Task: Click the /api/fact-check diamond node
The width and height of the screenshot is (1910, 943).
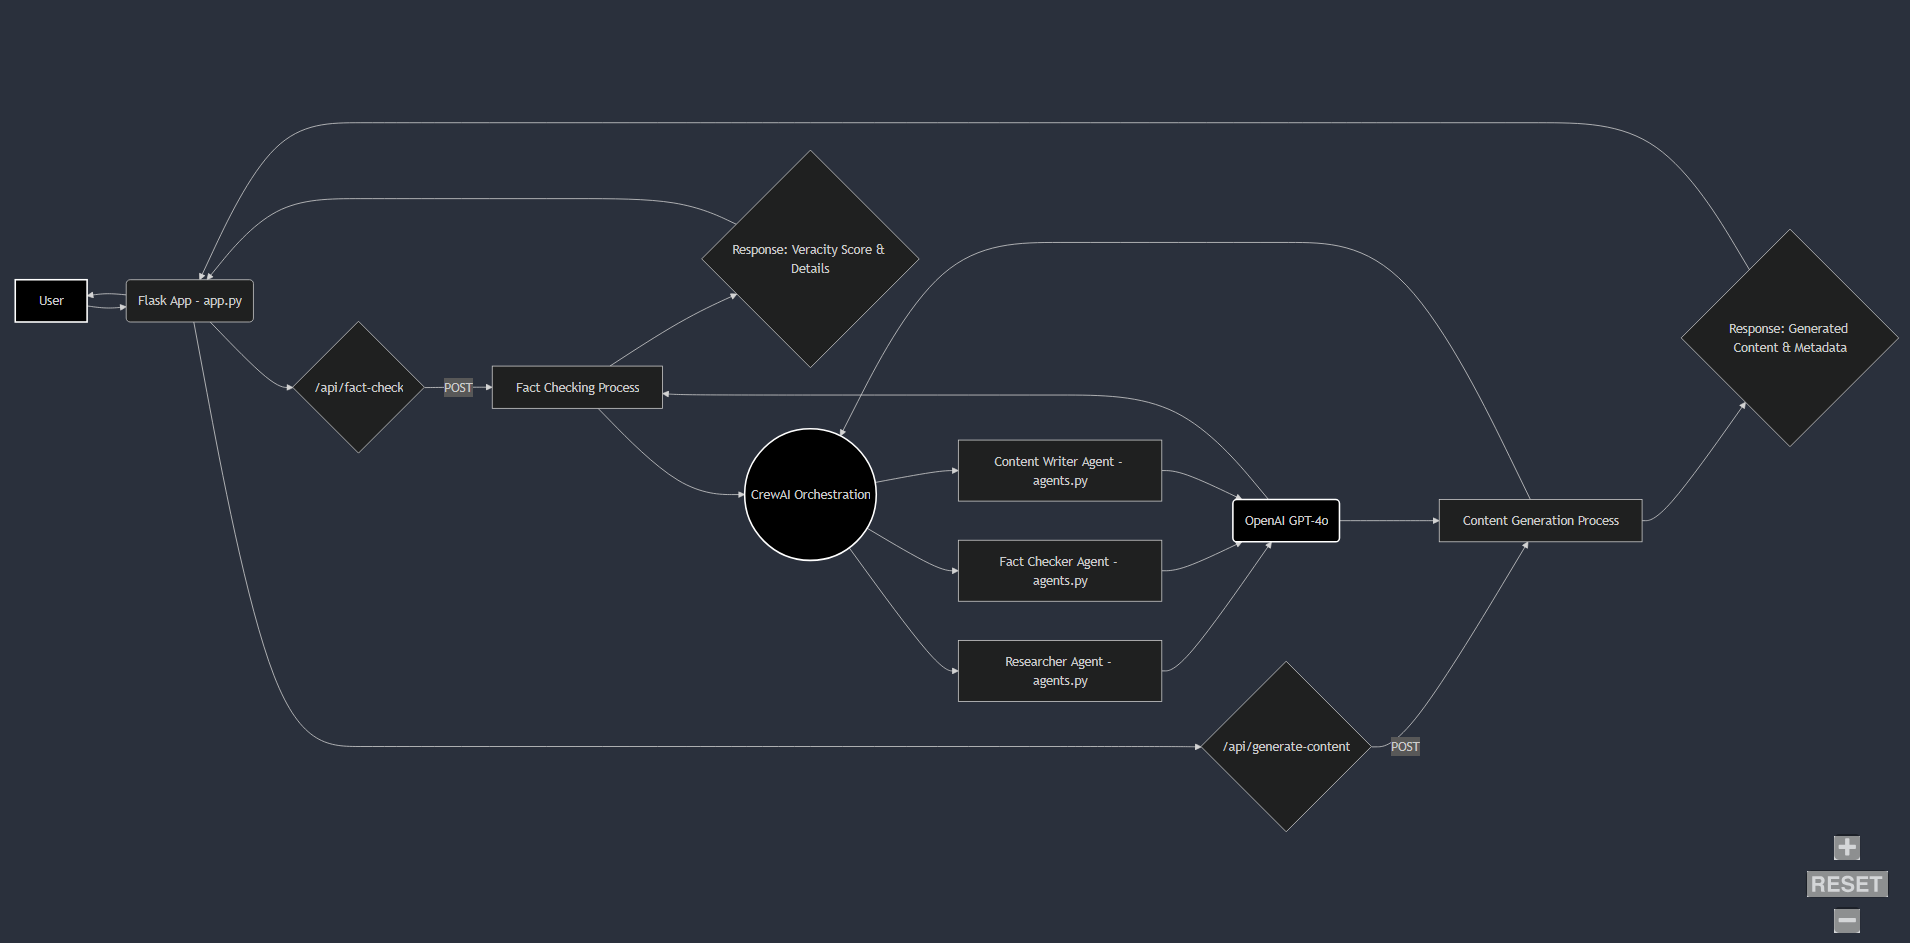Action: click(x=357, y=387)
